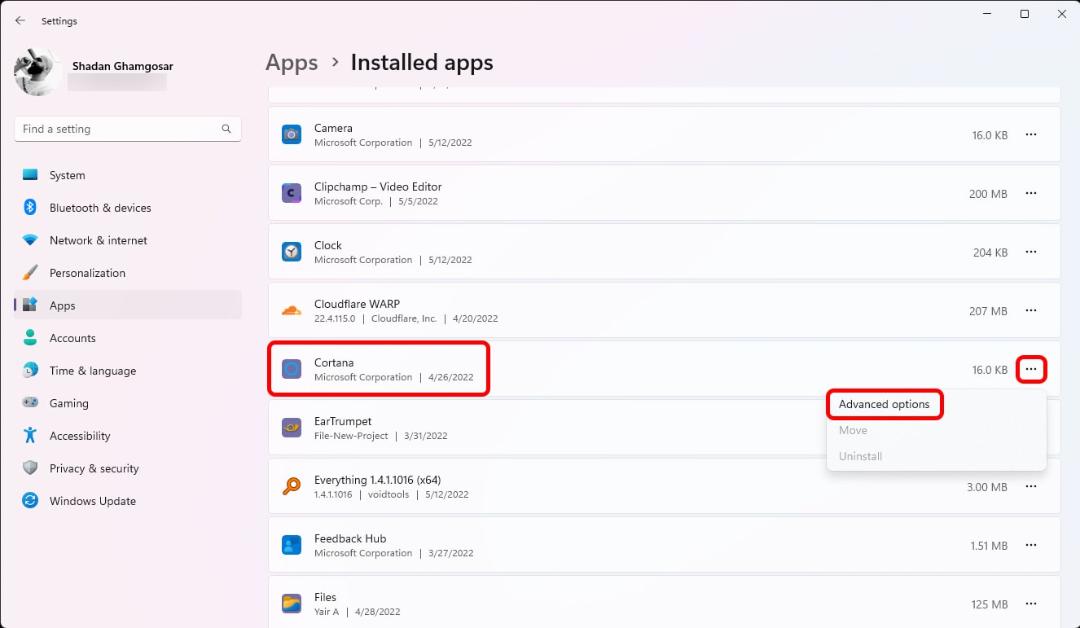Image resolution: width=1080 pixels, height=628 pixels.
Task: Click the EarTrumpet app icon
Action: [291, 428]
